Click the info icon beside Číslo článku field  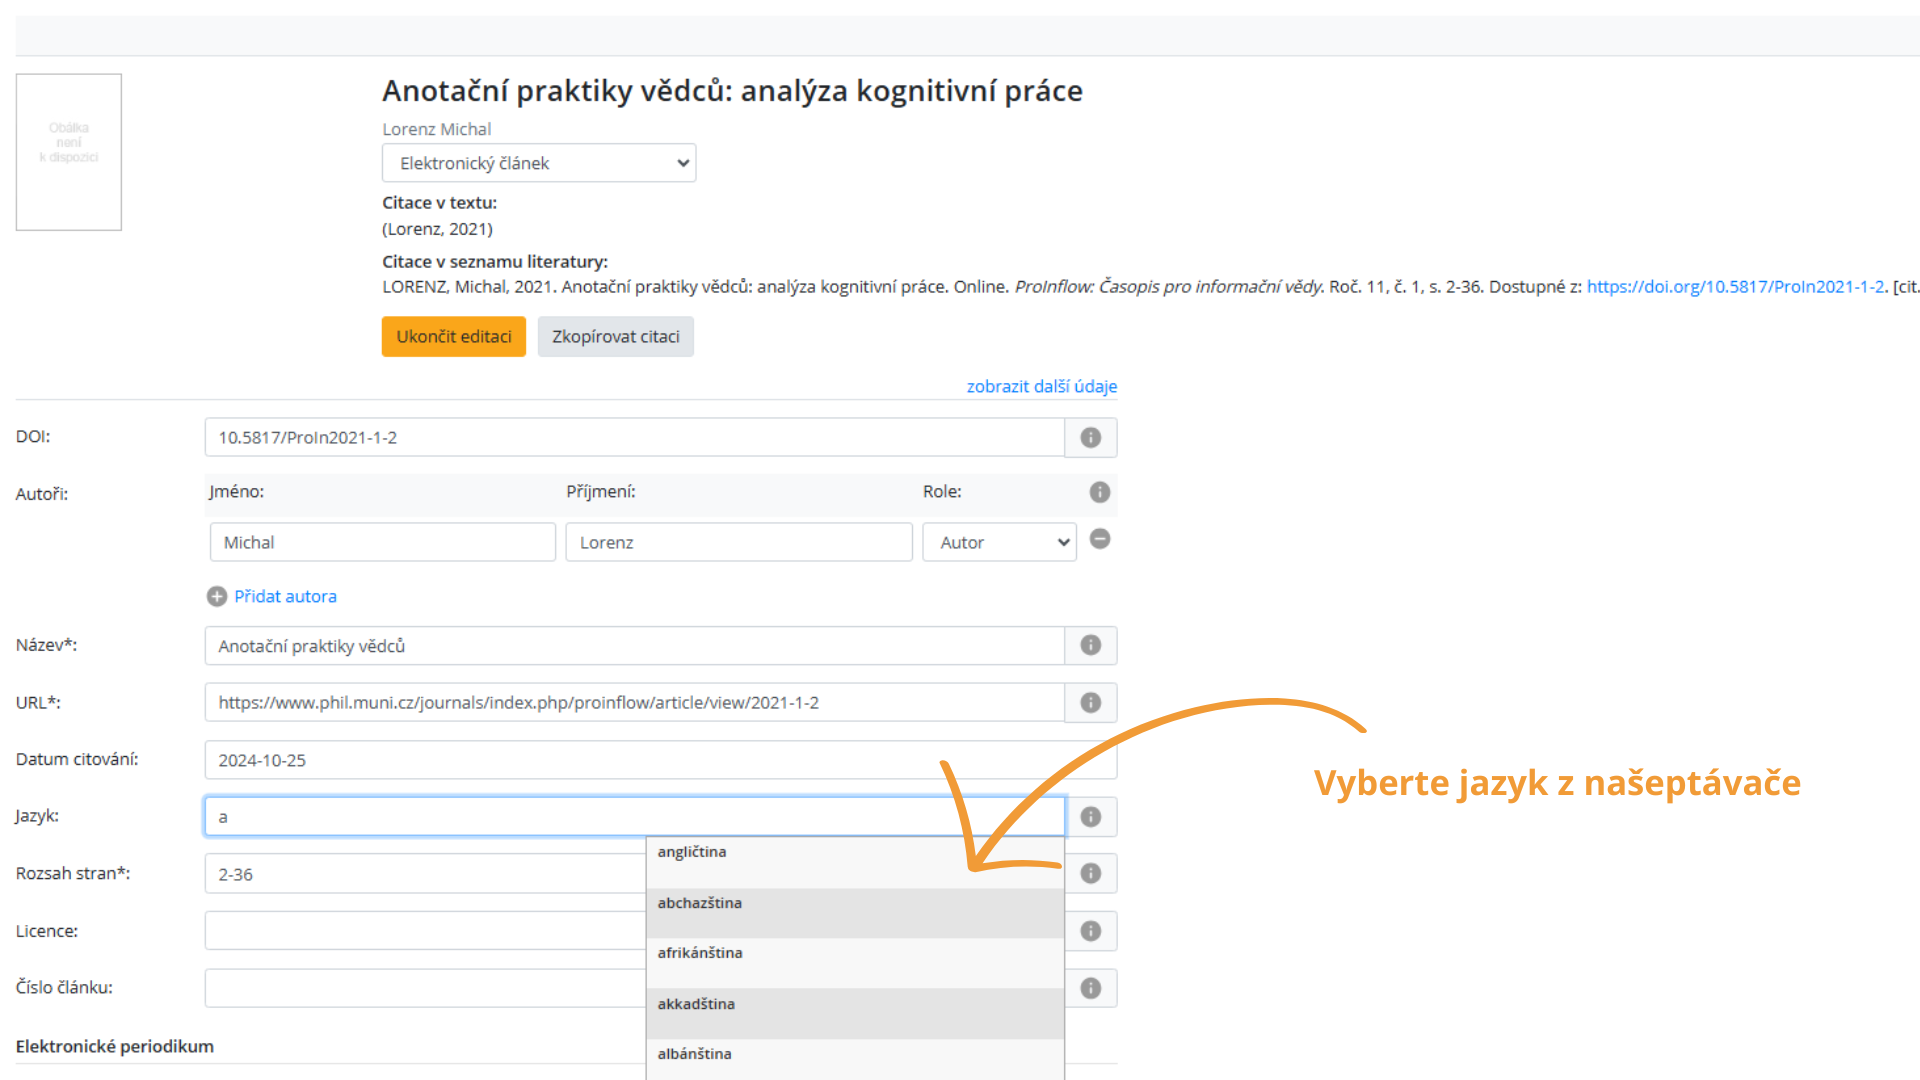coord(1090,988)
